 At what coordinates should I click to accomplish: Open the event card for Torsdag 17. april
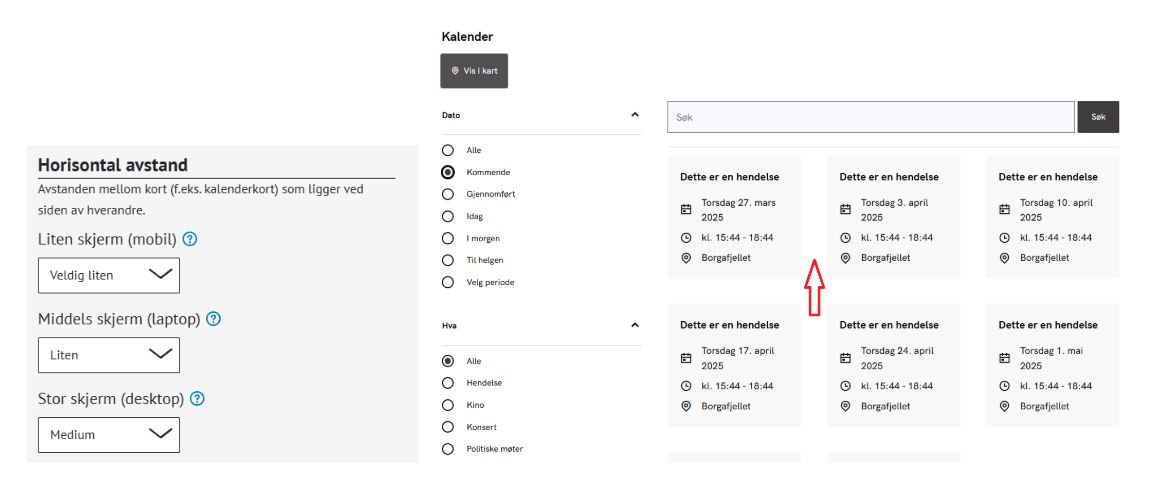[x=734, y=365]
